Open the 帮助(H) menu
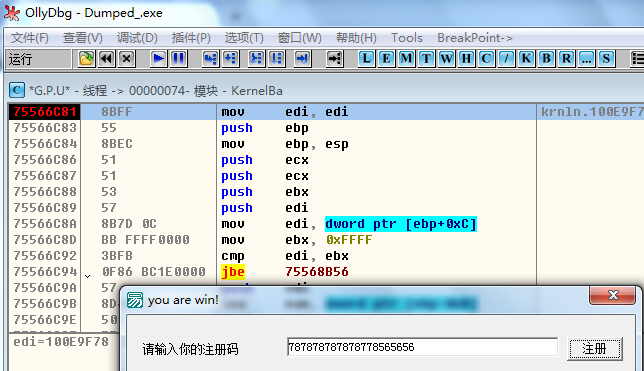 point(356,38)
